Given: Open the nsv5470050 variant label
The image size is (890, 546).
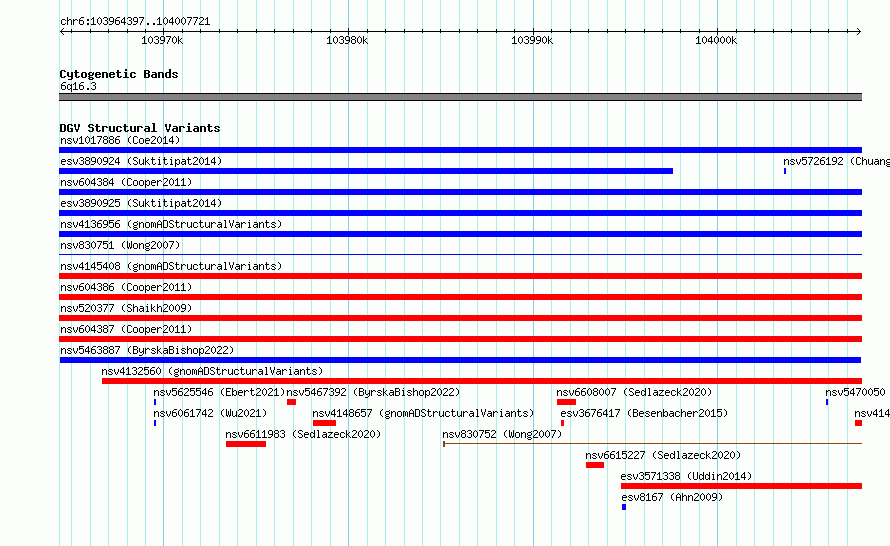Looking at the screenshot, I should 855,392.
